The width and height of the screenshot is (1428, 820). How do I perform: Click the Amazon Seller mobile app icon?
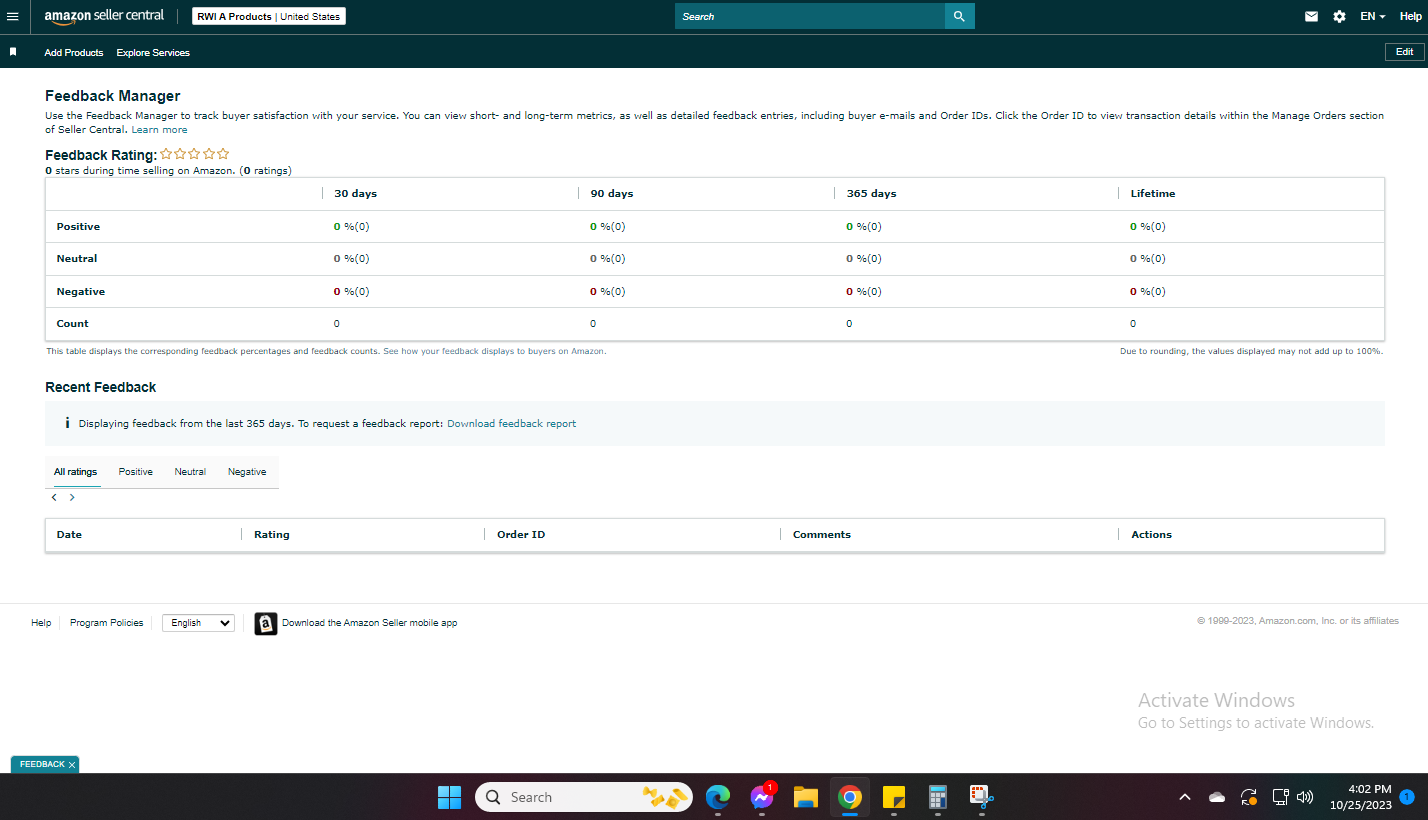(x=265, y=623)
